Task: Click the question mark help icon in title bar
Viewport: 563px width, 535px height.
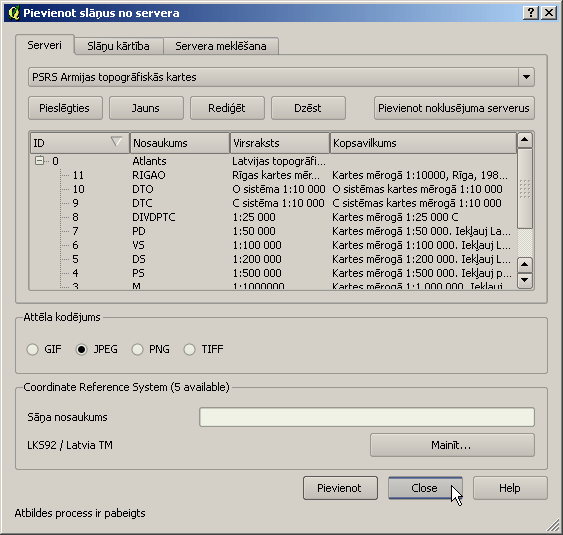Action: pyautogui.click(x=531, y=13)
